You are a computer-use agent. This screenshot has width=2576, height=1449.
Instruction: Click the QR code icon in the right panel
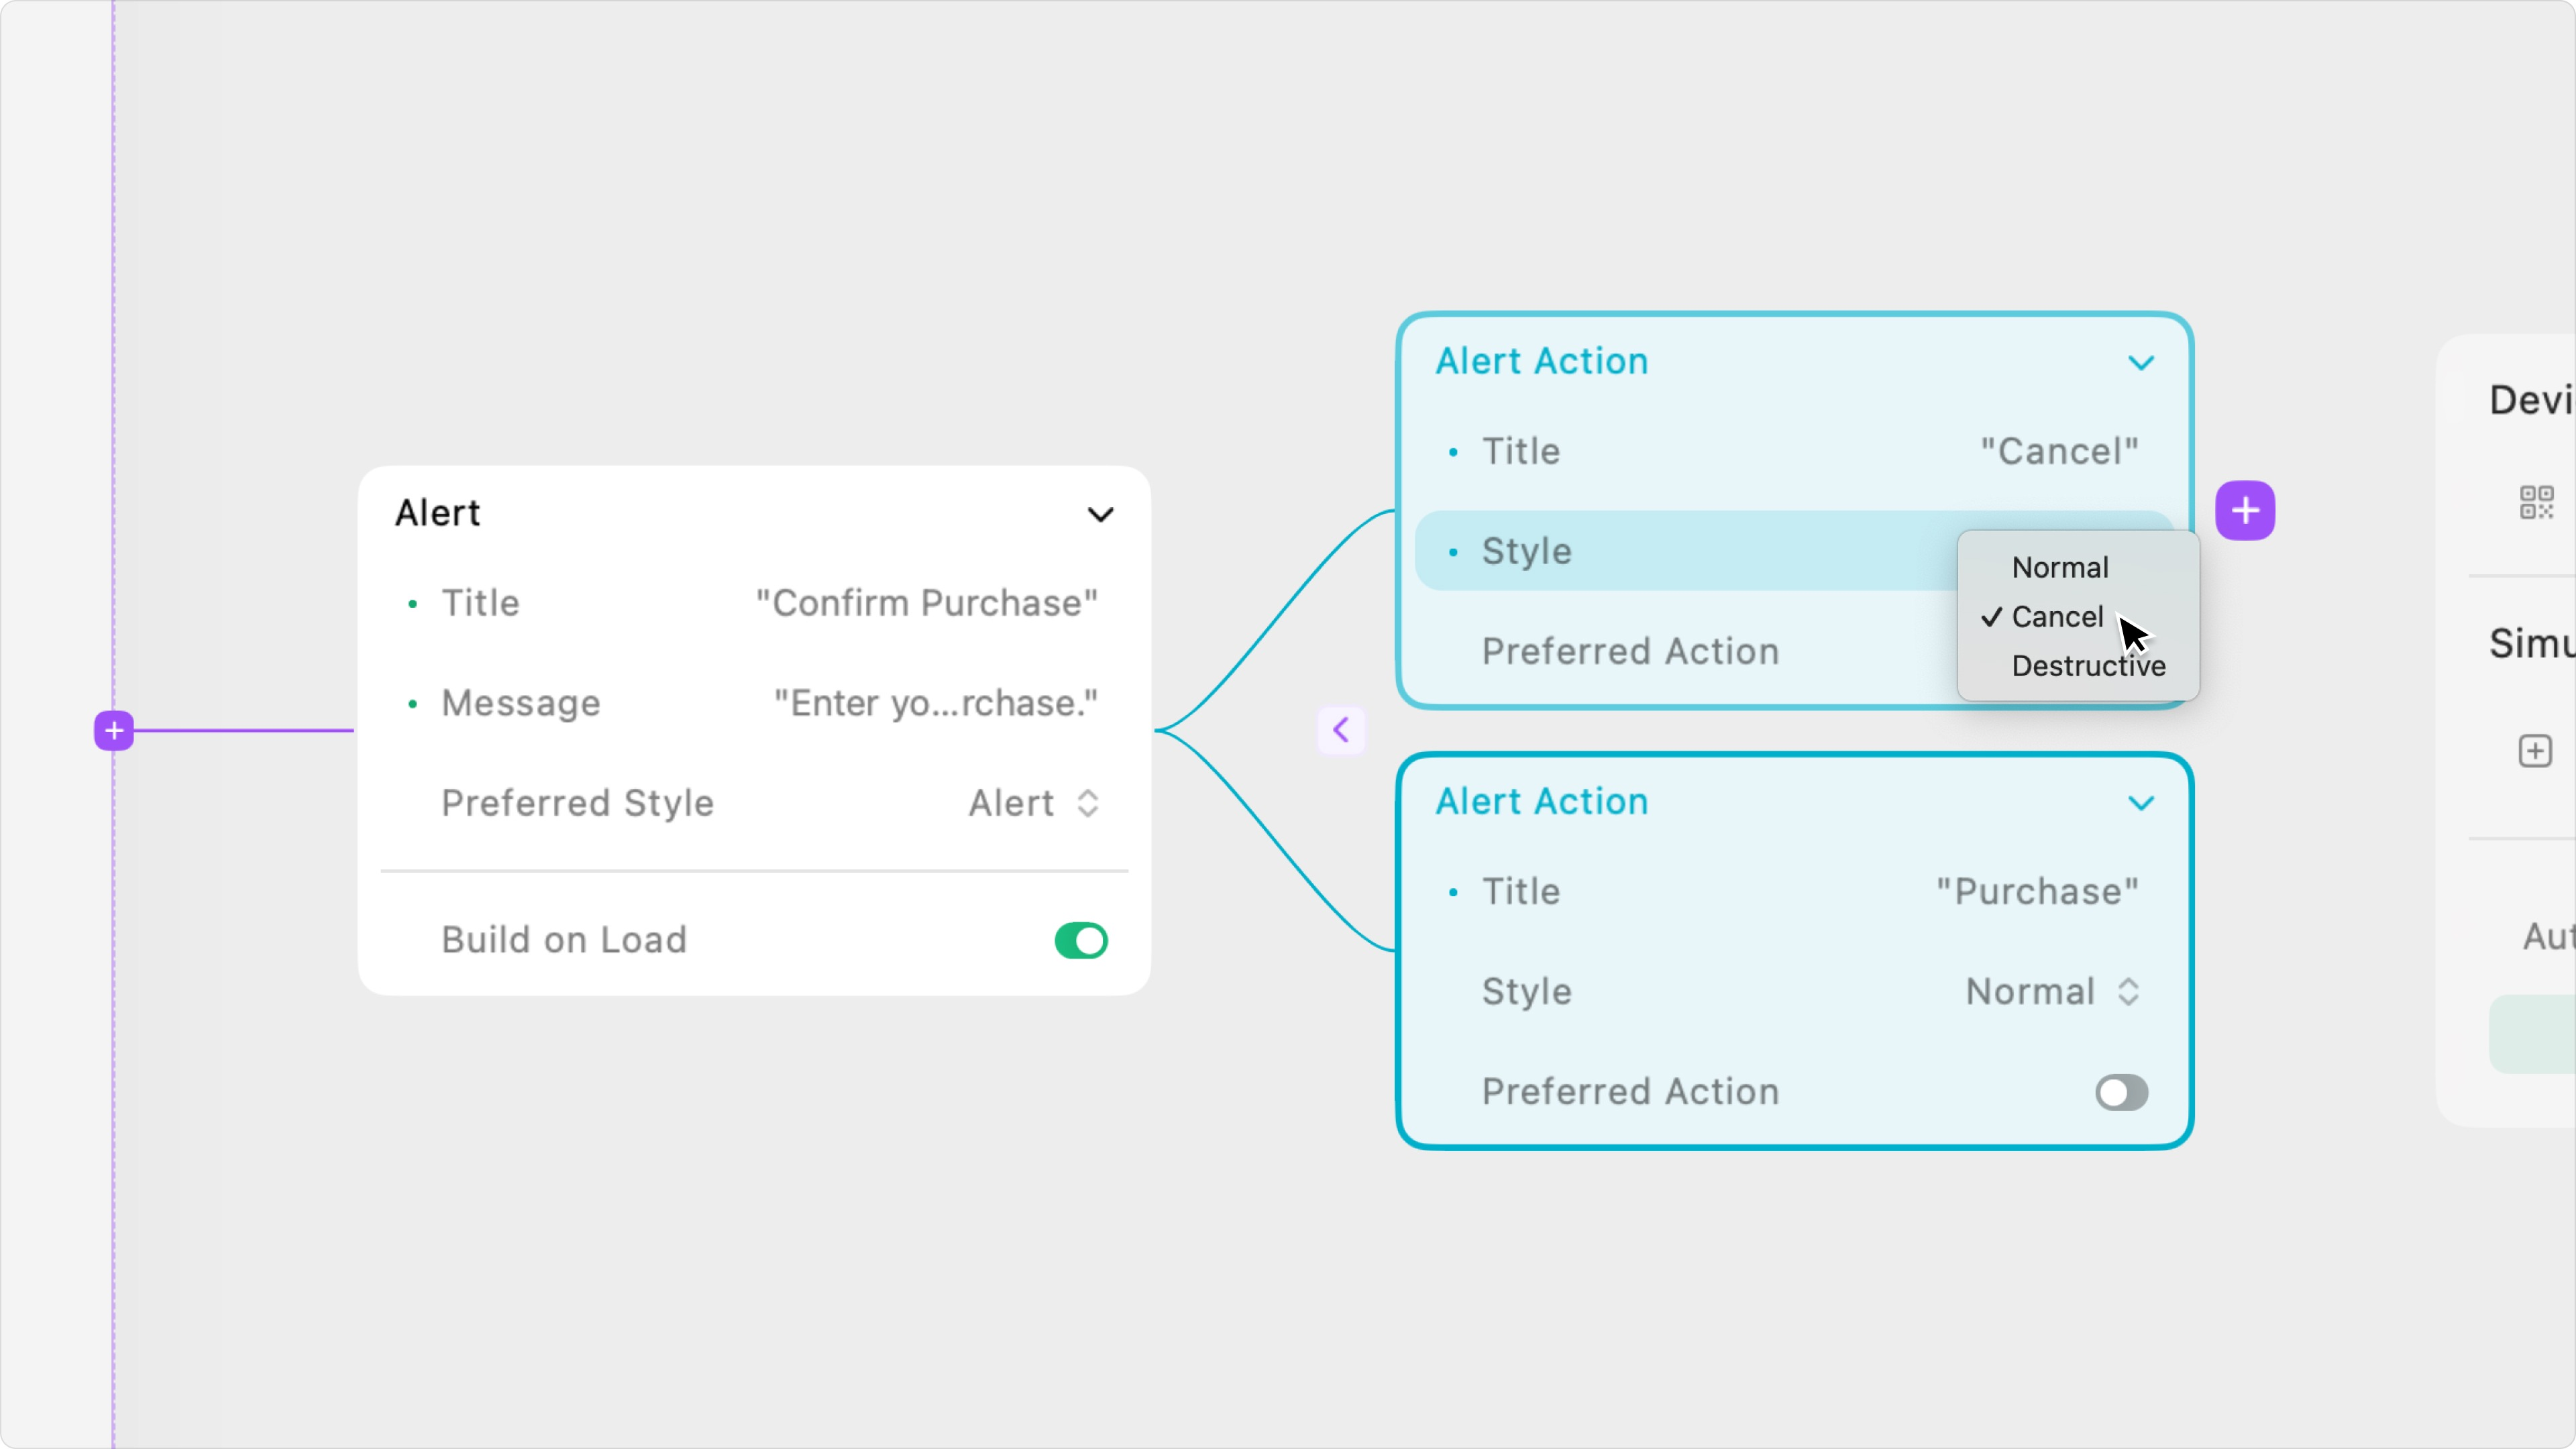tap(2535, 502)
